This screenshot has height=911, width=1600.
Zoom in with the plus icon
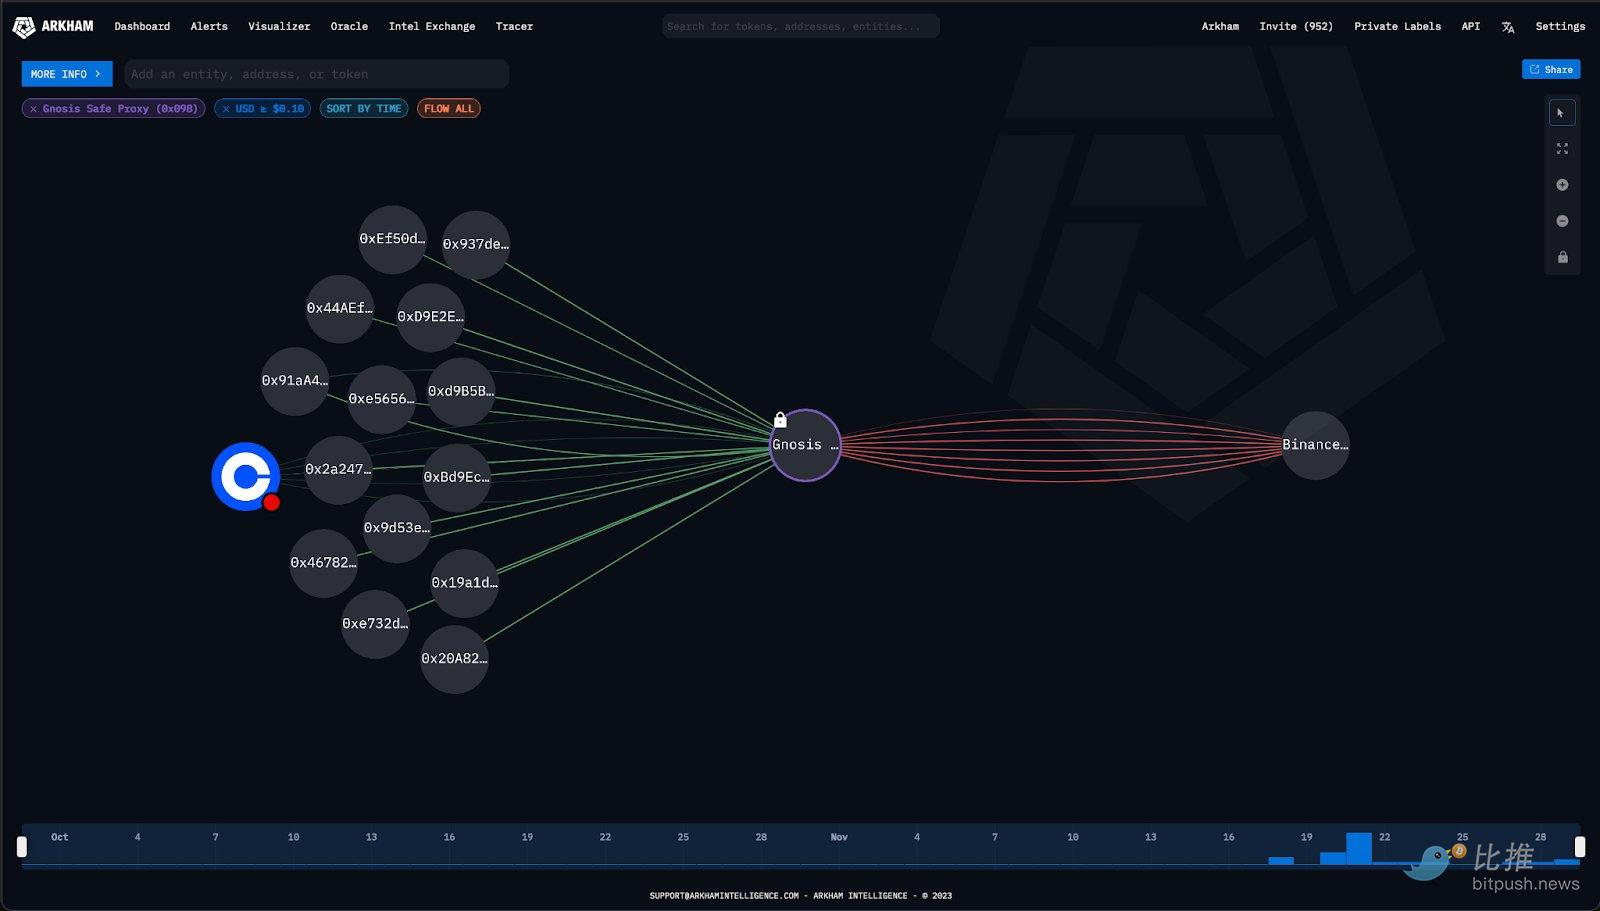(1562, 185)
